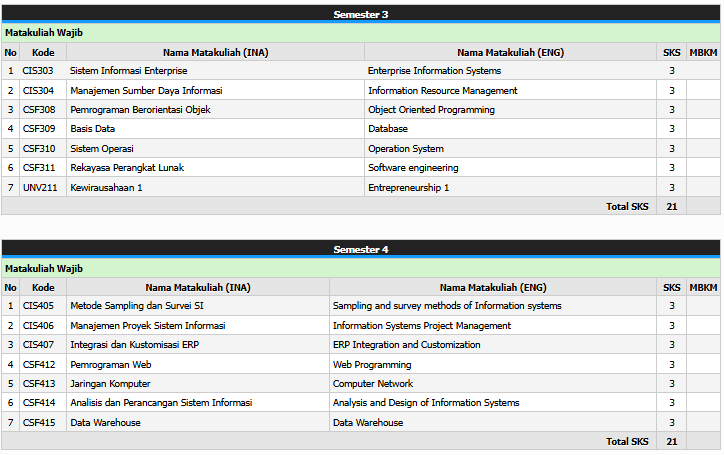The width and height of the screenshot is (724, 455).
Task: Select the Pemrograman Web course name
Action: 110,364
